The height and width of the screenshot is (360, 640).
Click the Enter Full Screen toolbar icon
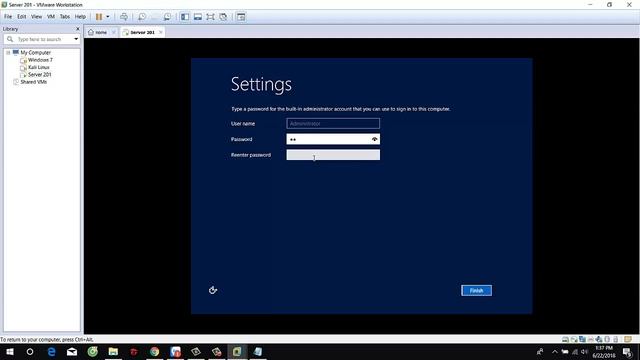pos(210,17)
